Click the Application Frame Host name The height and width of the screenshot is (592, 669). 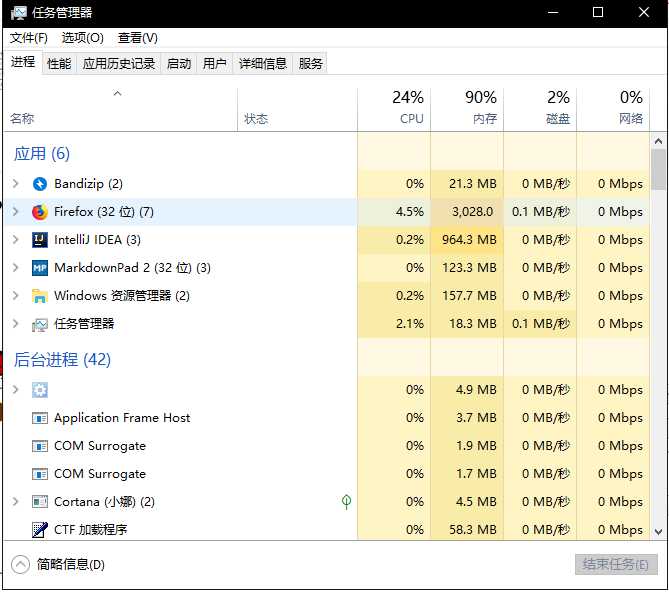pyautogui.click(x=122, y=418)
